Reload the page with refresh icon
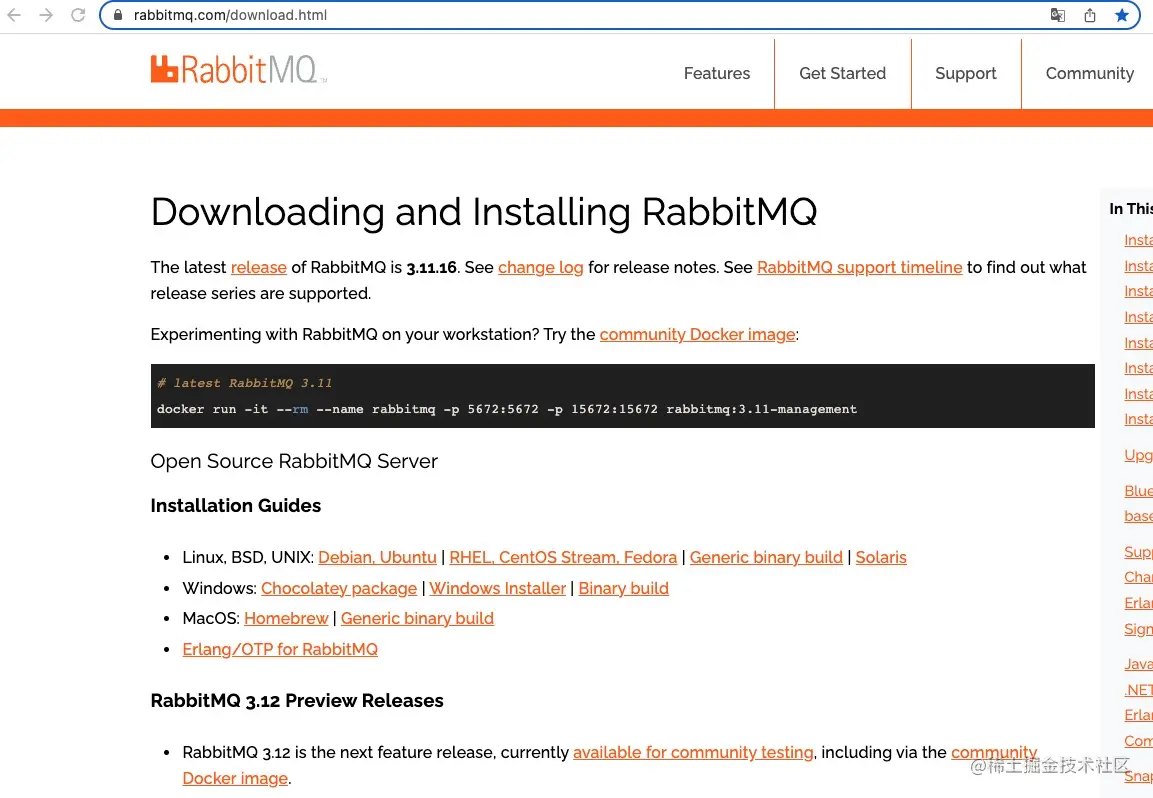 (x=78, y=15)
